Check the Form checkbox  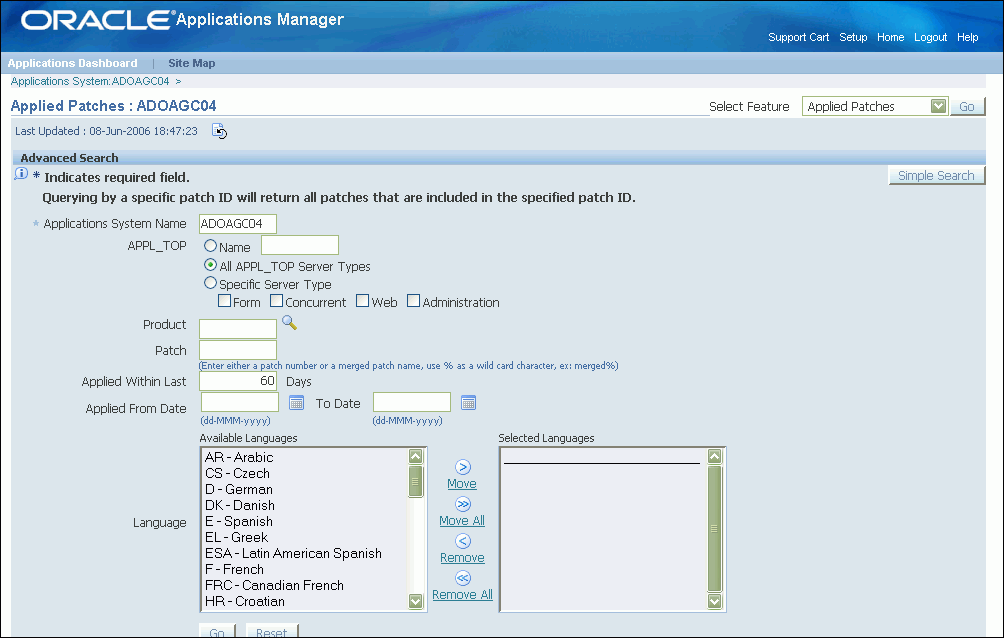[x=225, y=301]
